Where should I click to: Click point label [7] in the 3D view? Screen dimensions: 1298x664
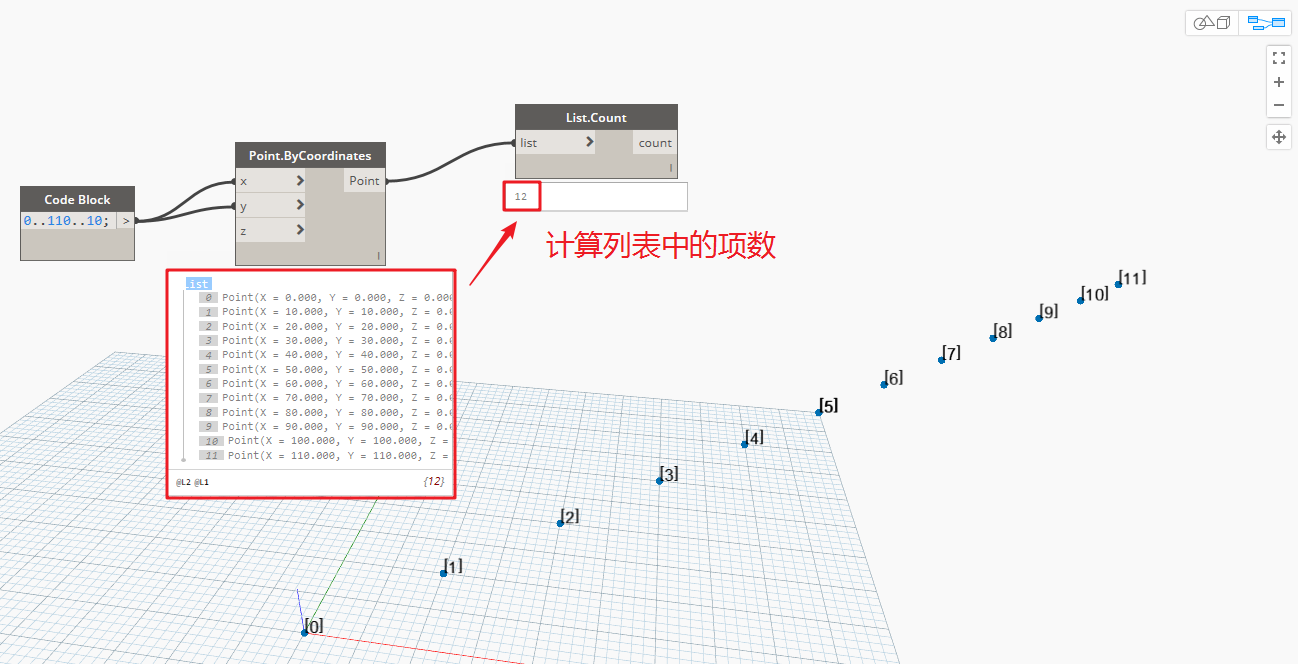(951, 353)
